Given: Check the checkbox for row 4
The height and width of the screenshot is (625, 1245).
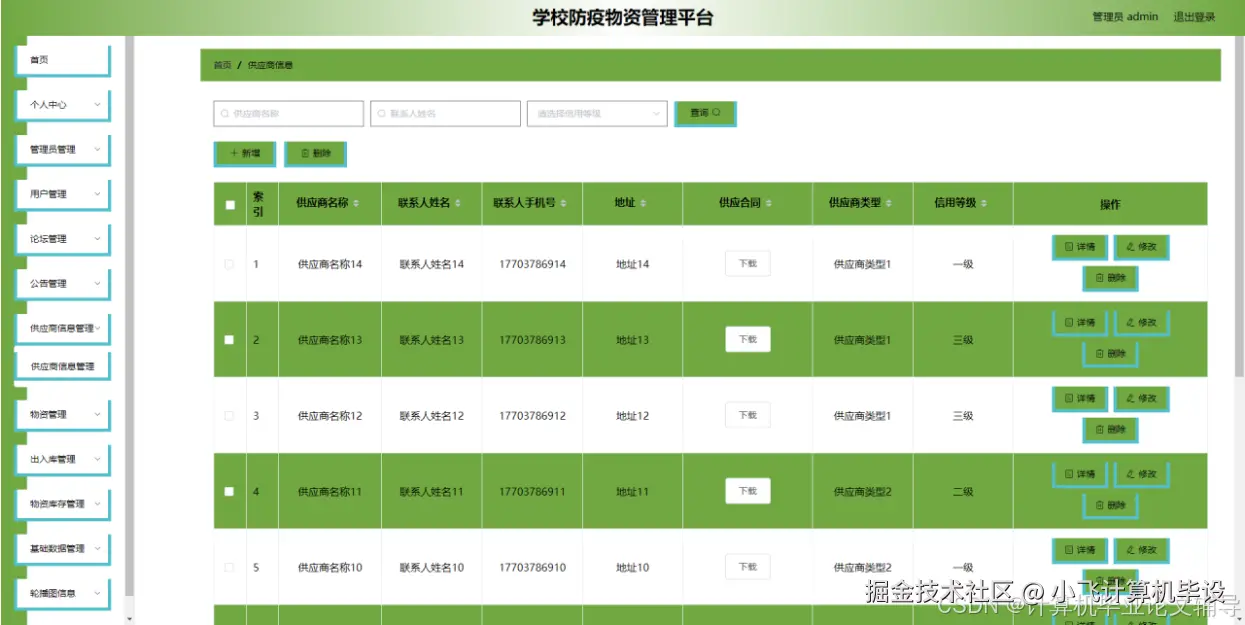Looking at the screenshot, I should tap(229, 492).
